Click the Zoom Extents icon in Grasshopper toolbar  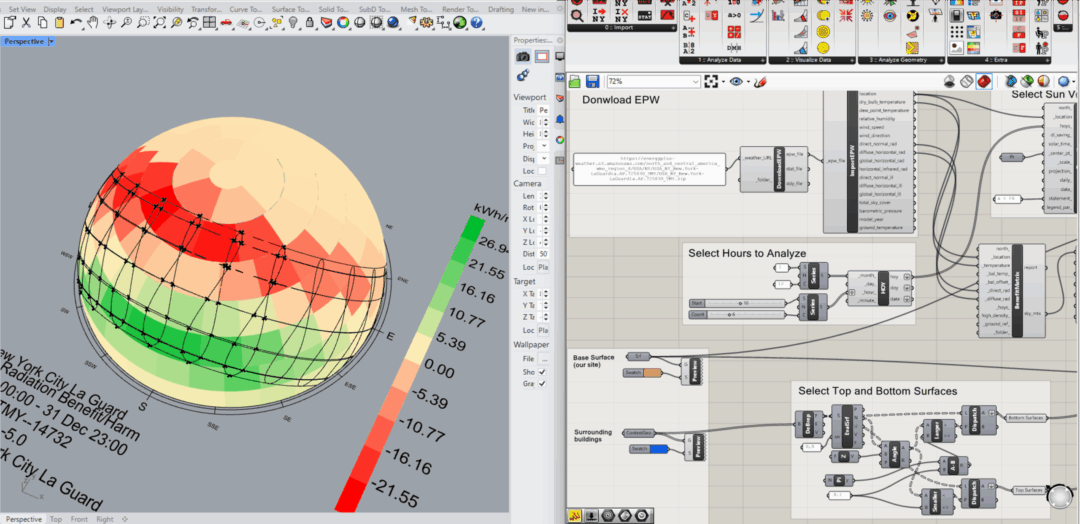click(712, 81)
